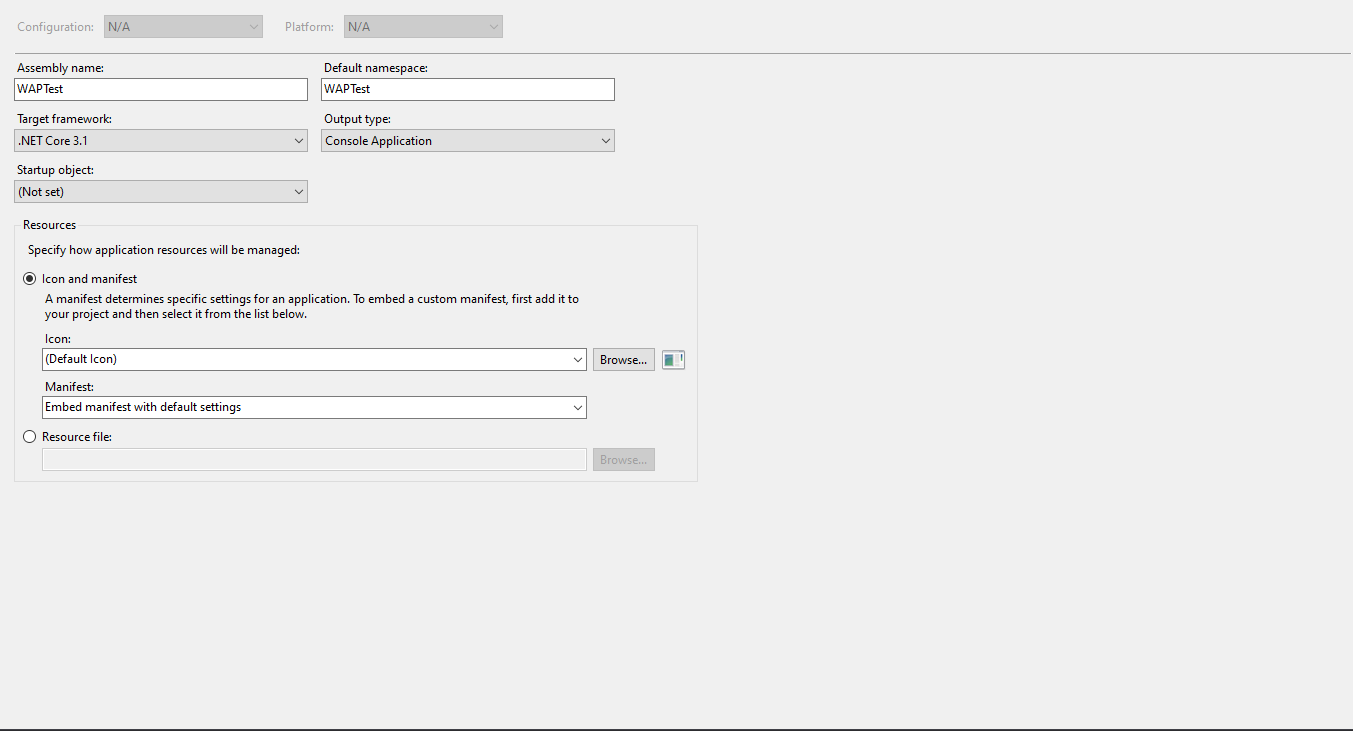The height and width of the screenshot is (731, 1353).
Task: Select the "Resource file" radio button
Action: coord(29,436)
